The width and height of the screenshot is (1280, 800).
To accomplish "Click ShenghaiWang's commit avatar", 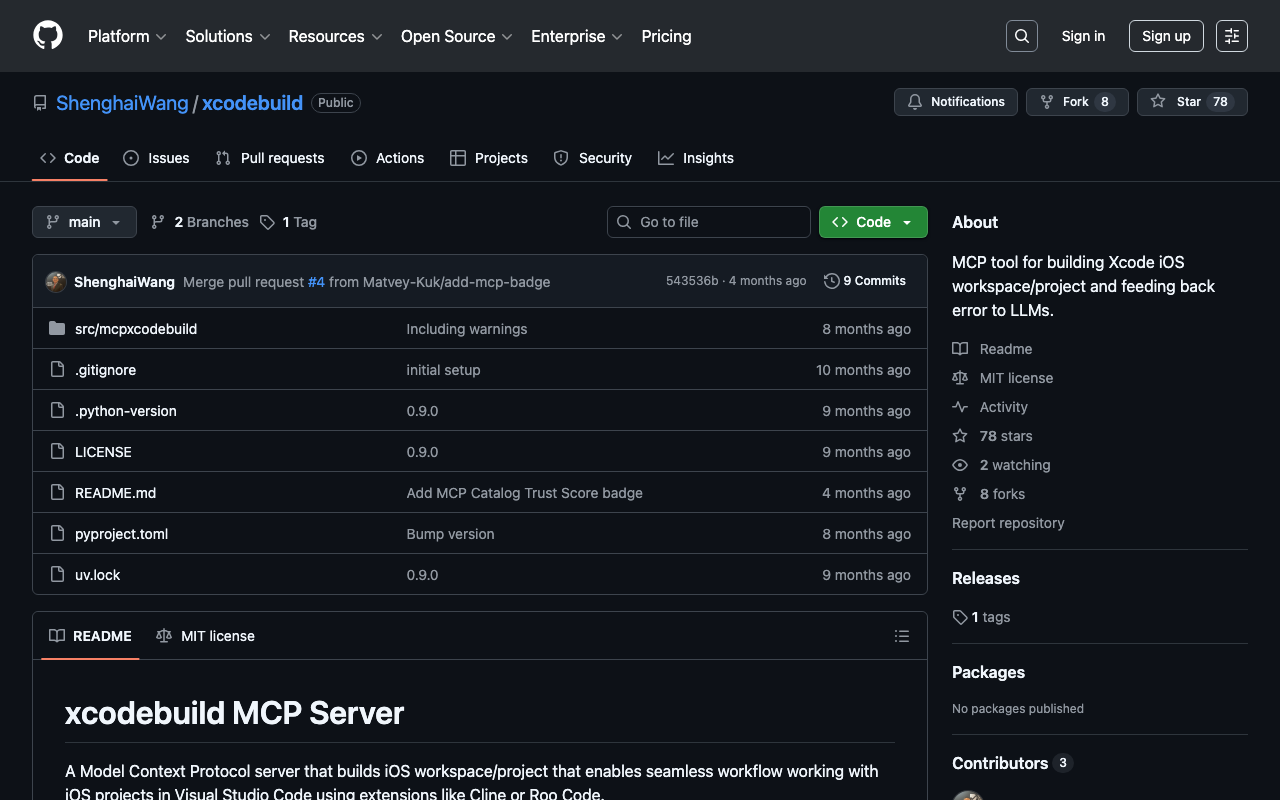I will [56, 282].
